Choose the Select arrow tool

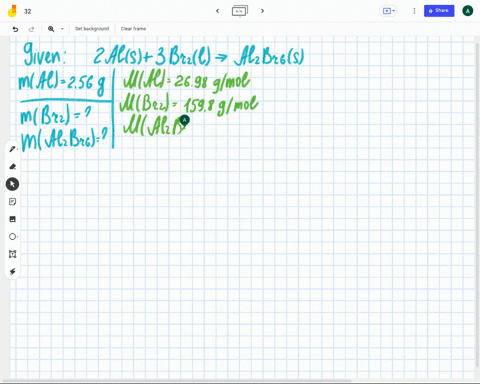pos(12,184)
